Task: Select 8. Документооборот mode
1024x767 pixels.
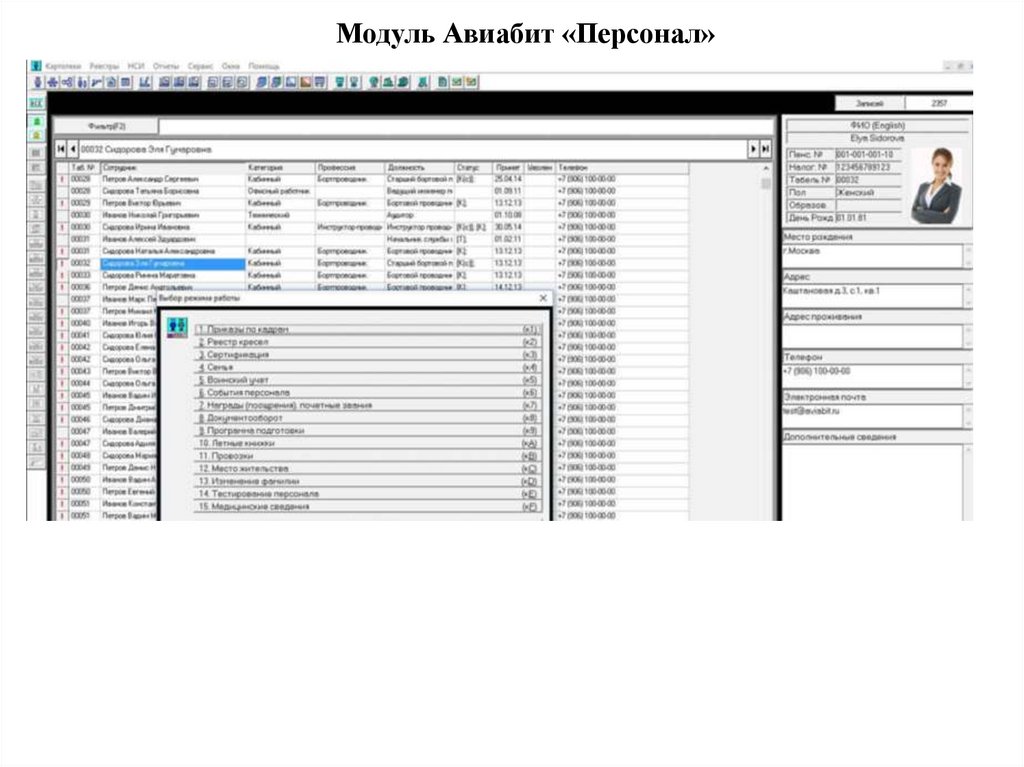Action: tap(368, 417)
